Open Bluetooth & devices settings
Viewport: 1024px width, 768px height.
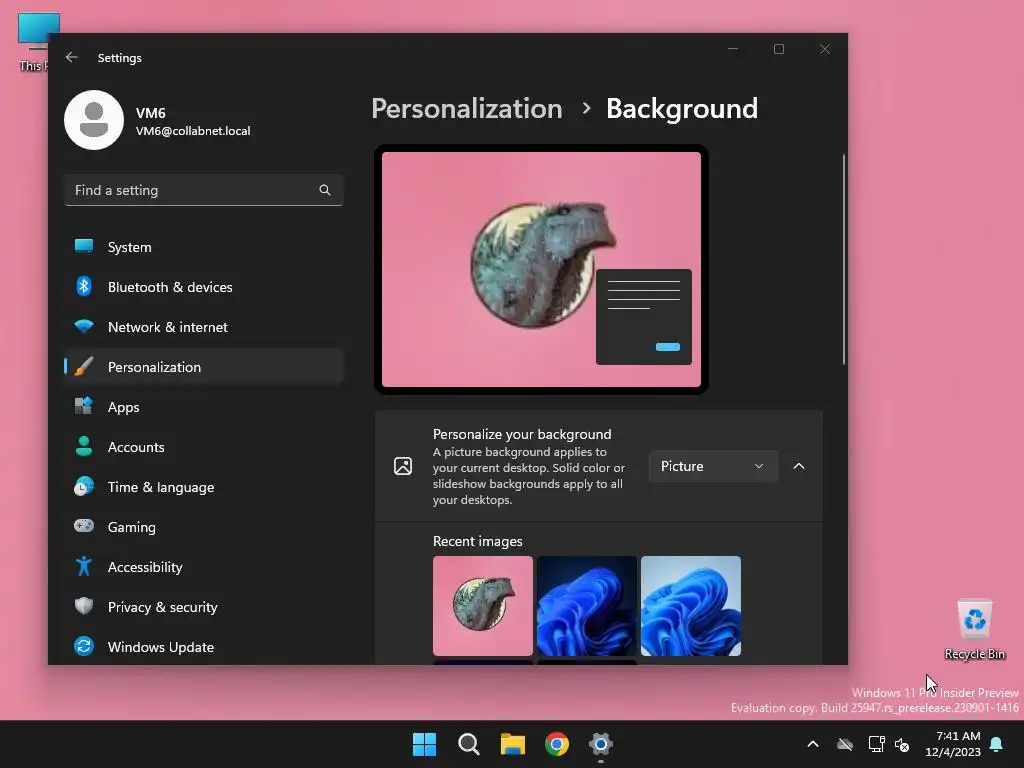pyautogui.click(x=204, y=287)
